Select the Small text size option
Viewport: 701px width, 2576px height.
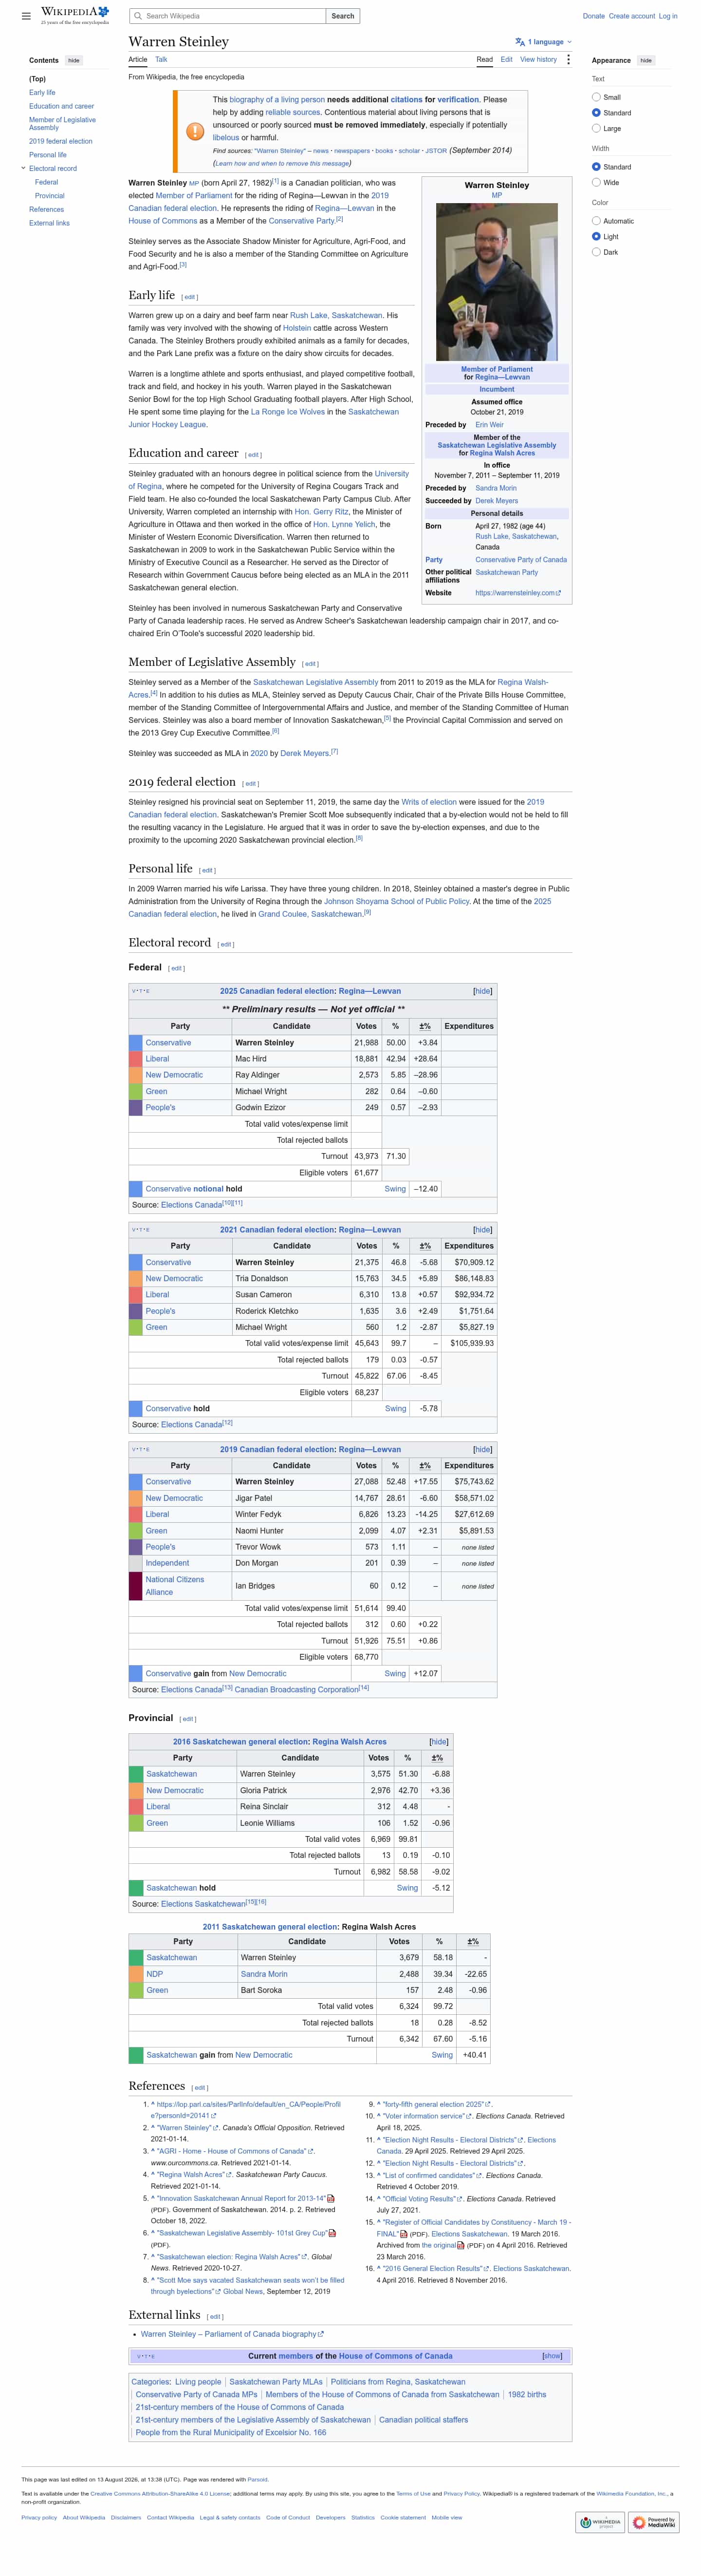click(597, 97)
